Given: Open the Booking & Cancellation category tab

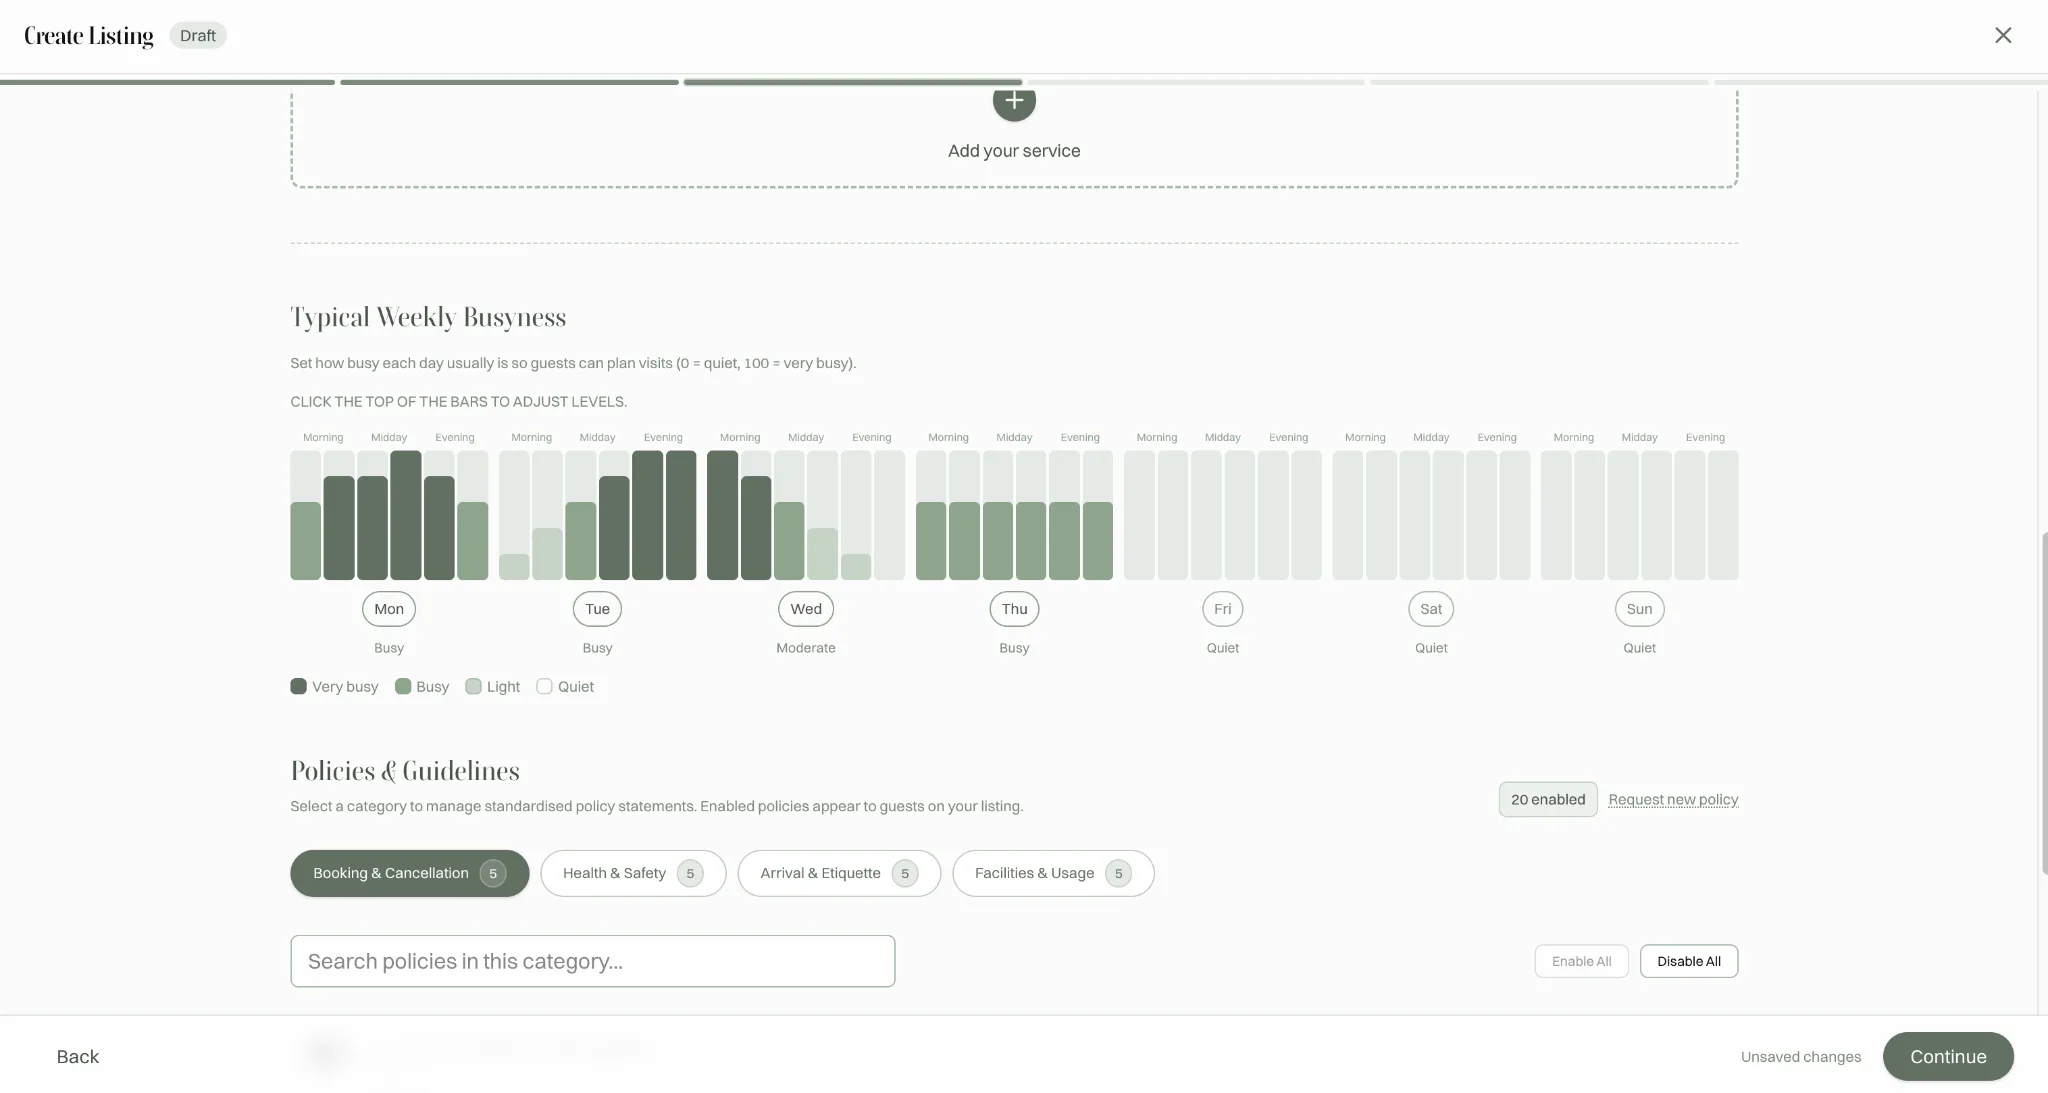Looking at the screenshot, I should click(410, 873).
